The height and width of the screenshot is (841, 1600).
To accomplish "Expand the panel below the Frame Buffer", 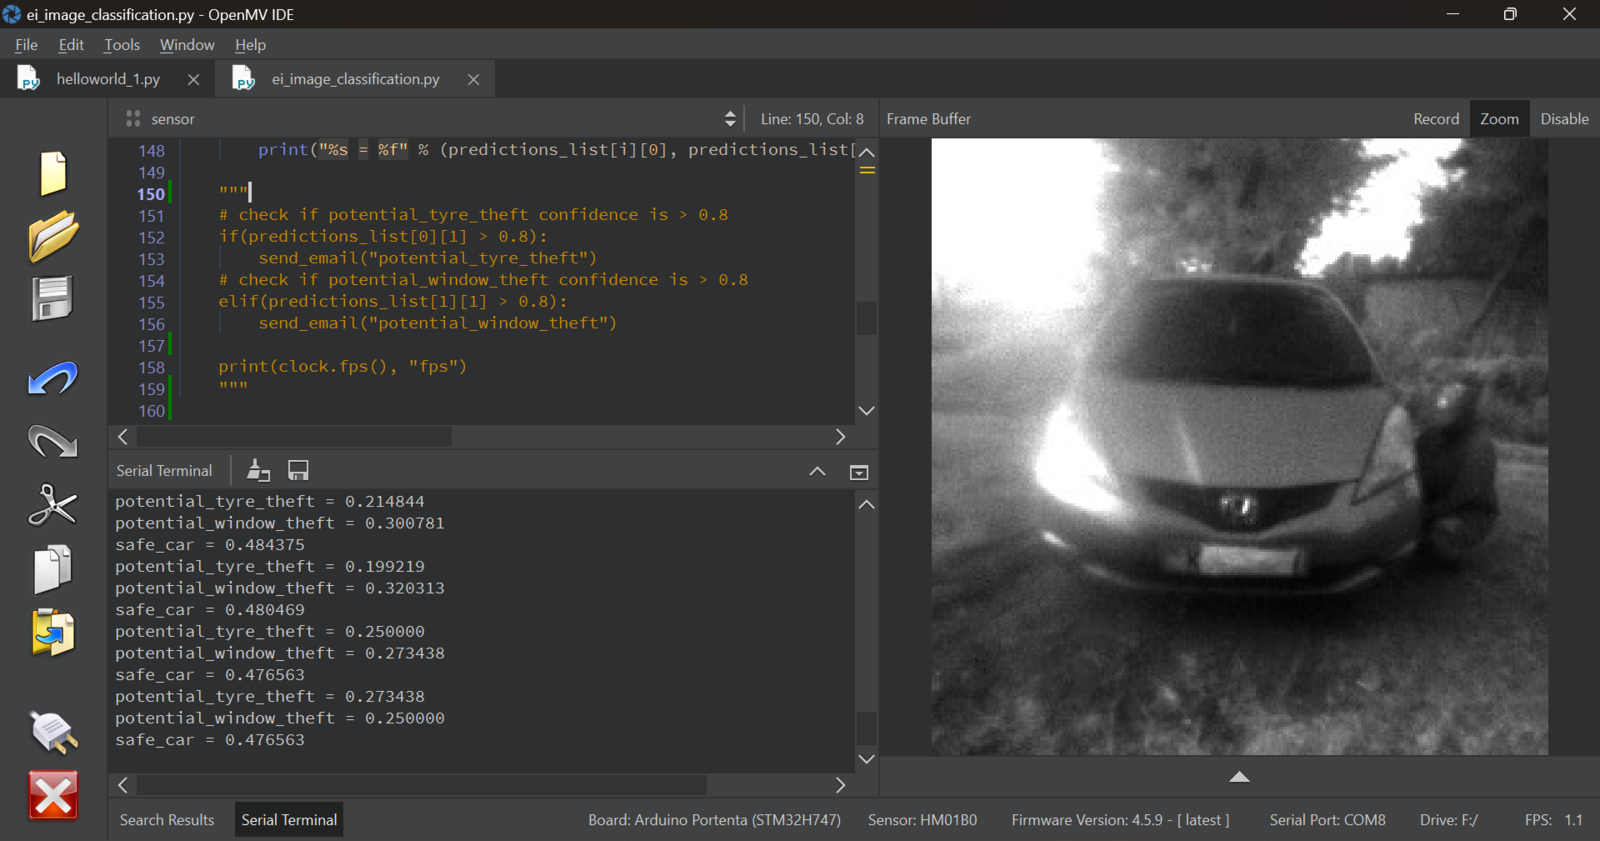I will pos(1239,777).
